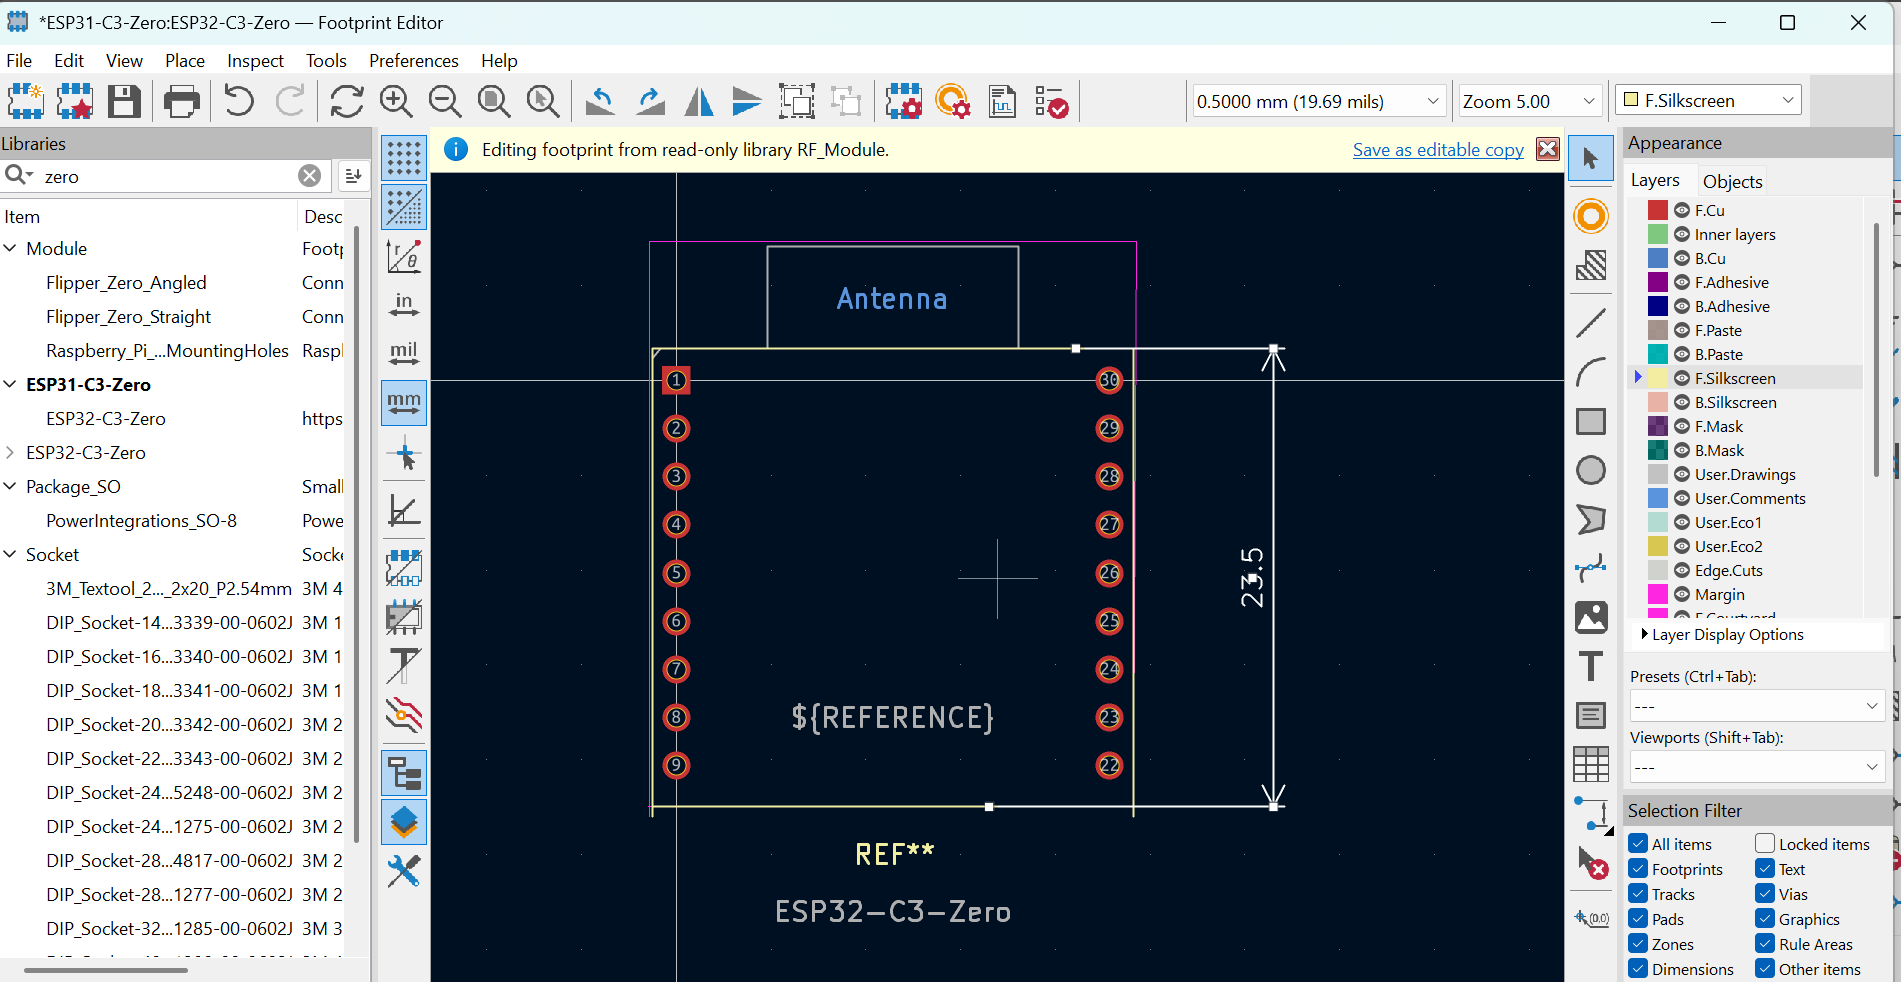Switch units to millimeters
The image size is (1901, 982).
pos(404,403)
